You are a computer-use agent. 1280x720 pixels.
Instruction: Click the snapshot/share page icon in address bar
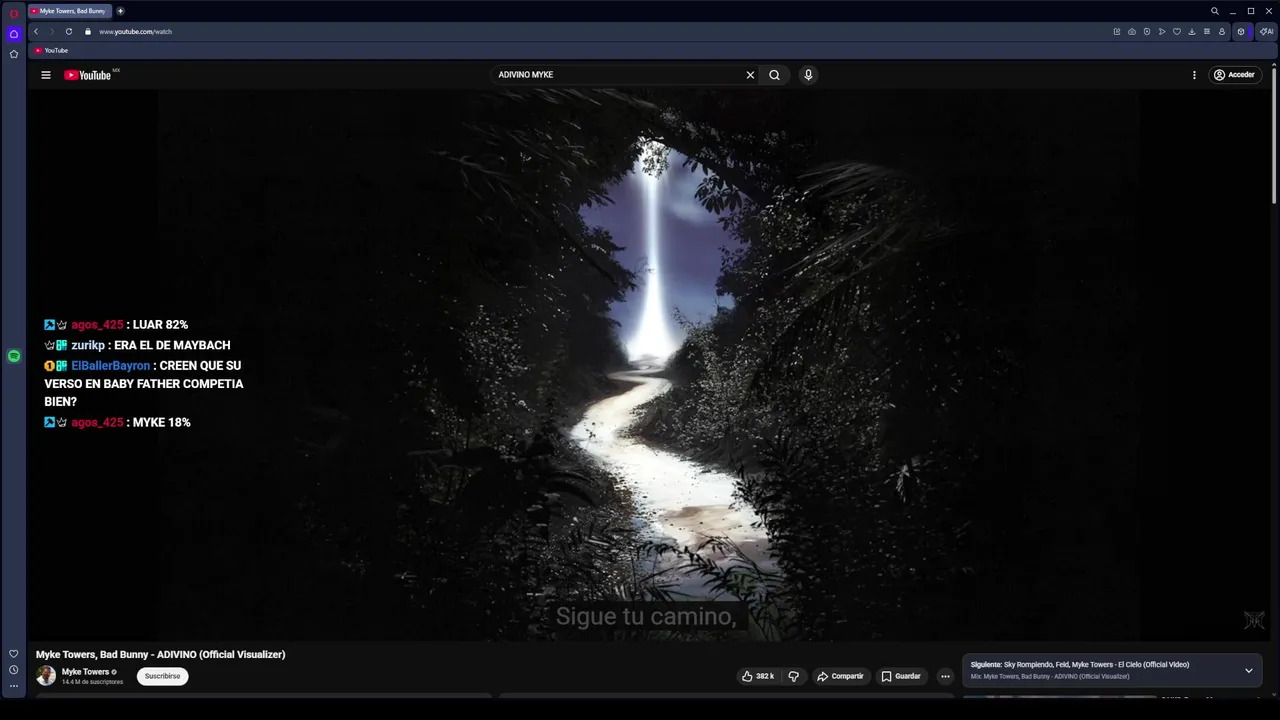[1117, 31]
